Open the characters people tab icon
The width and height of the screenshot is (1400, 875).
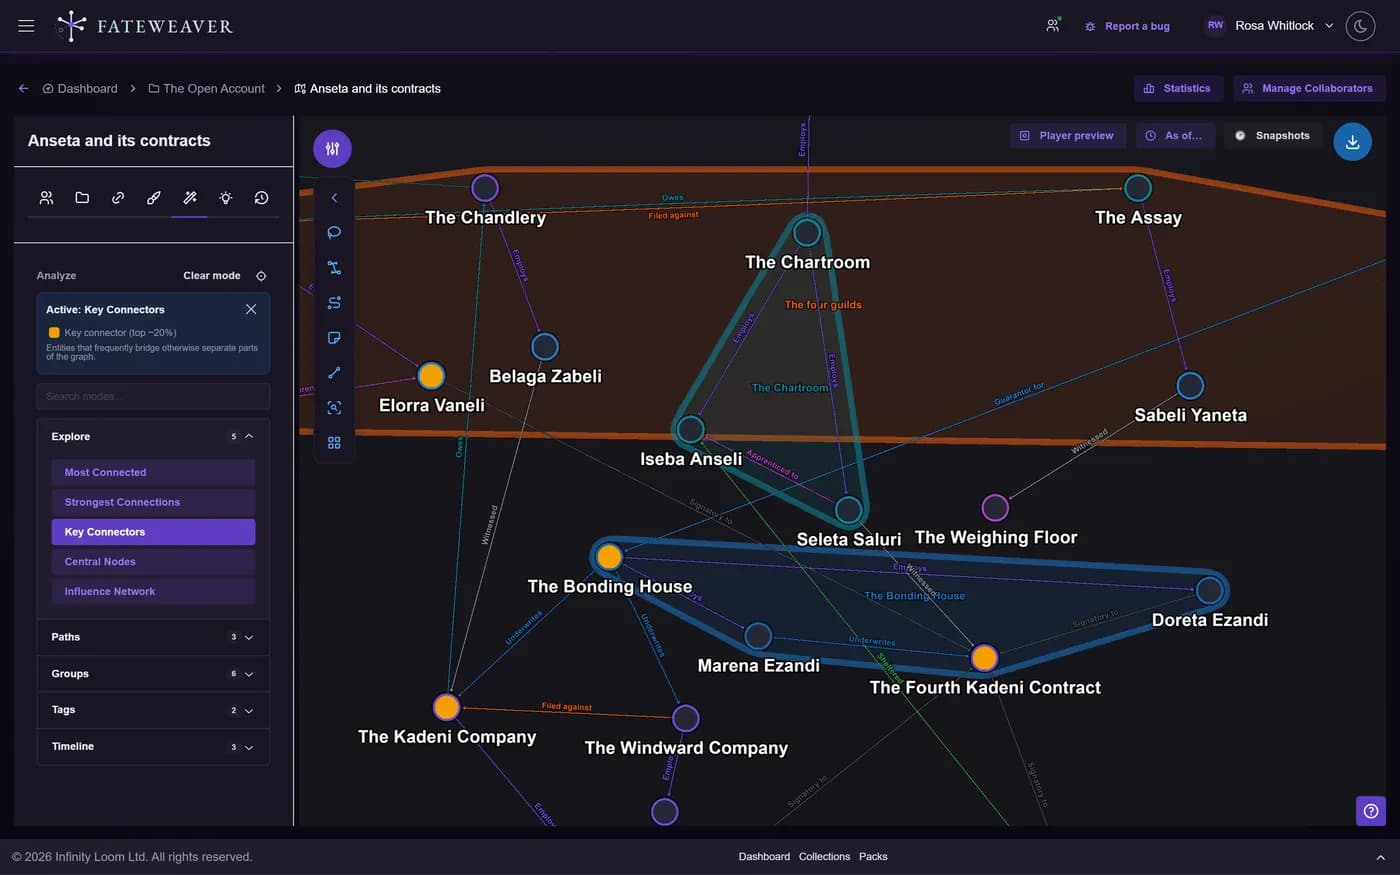click(x=46, y=198)
